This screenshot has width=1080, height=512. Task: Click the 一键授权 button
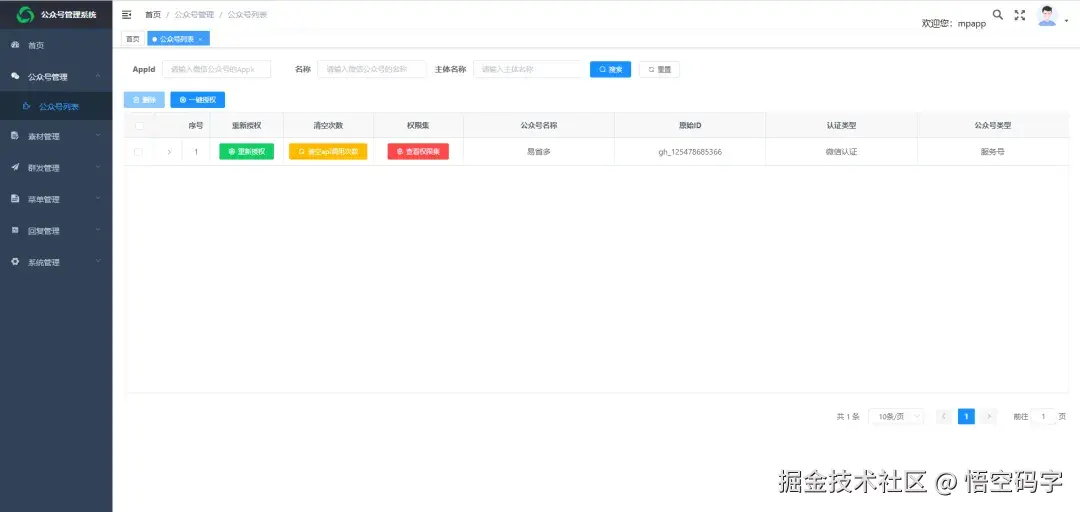pos(198,100)
